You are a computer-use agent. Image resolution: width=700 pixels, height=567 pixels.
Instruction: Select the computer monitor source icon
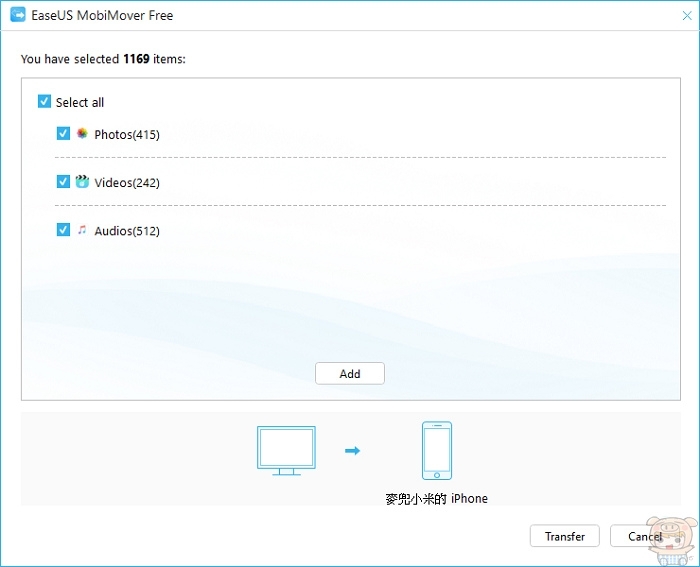286,450
